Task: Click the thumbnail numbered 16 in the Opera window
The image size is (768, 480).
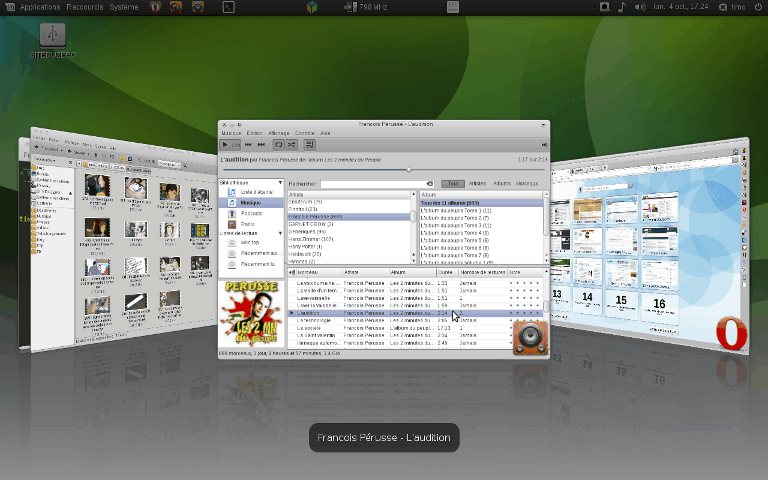Action: 659,307
